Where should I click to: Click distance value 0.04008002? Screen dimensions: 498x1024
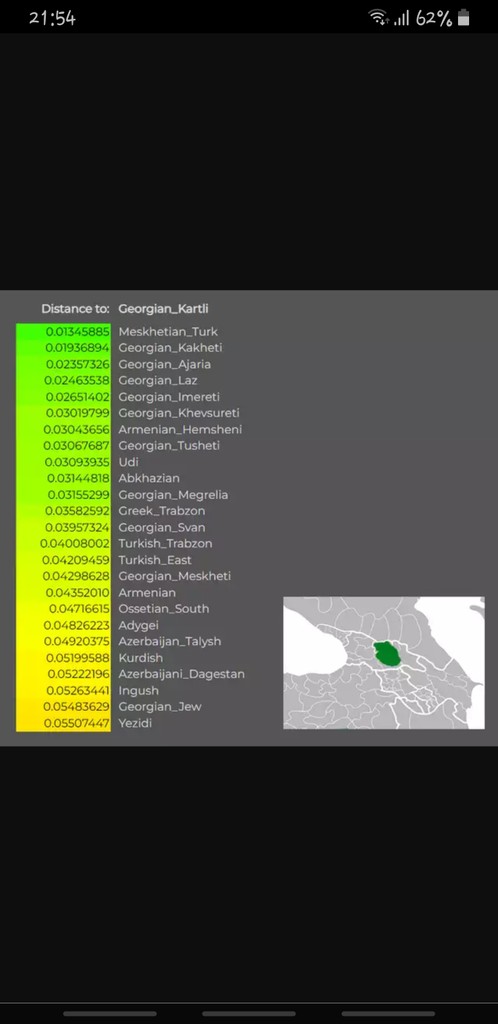click(75, 544)
